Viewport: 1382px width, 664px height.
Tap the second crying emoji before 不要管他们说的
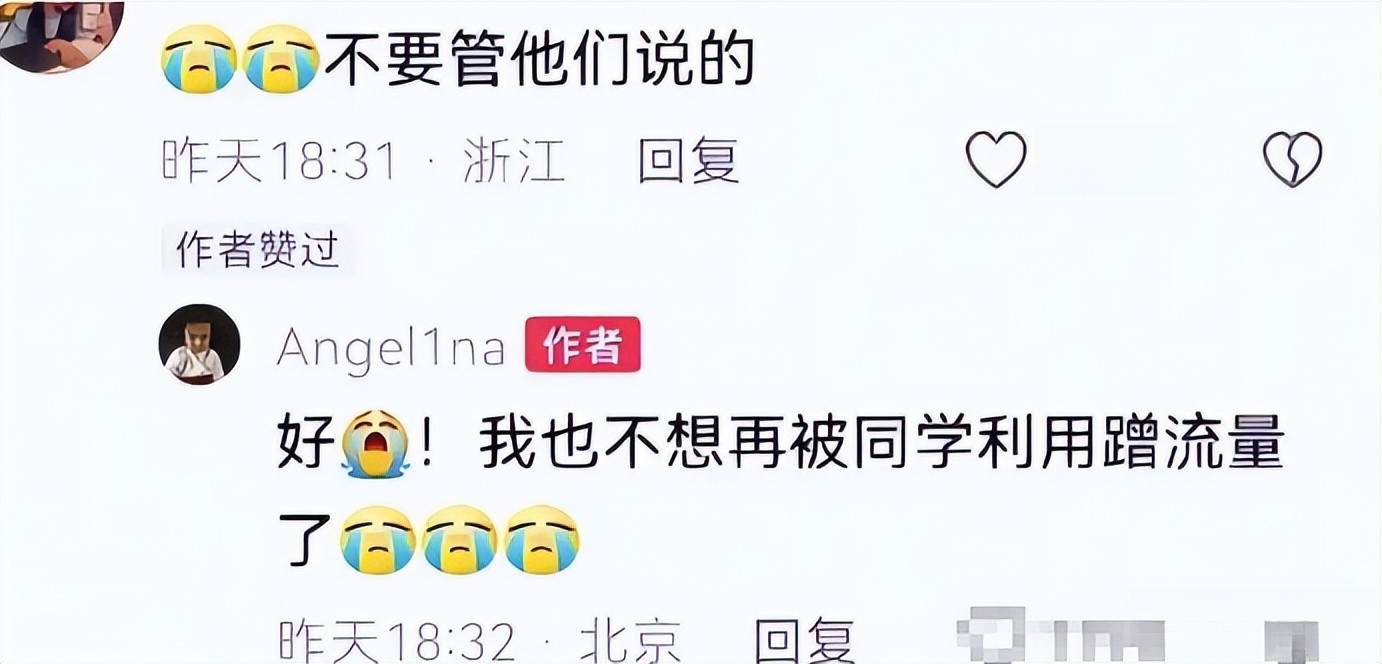pos(281,58)
